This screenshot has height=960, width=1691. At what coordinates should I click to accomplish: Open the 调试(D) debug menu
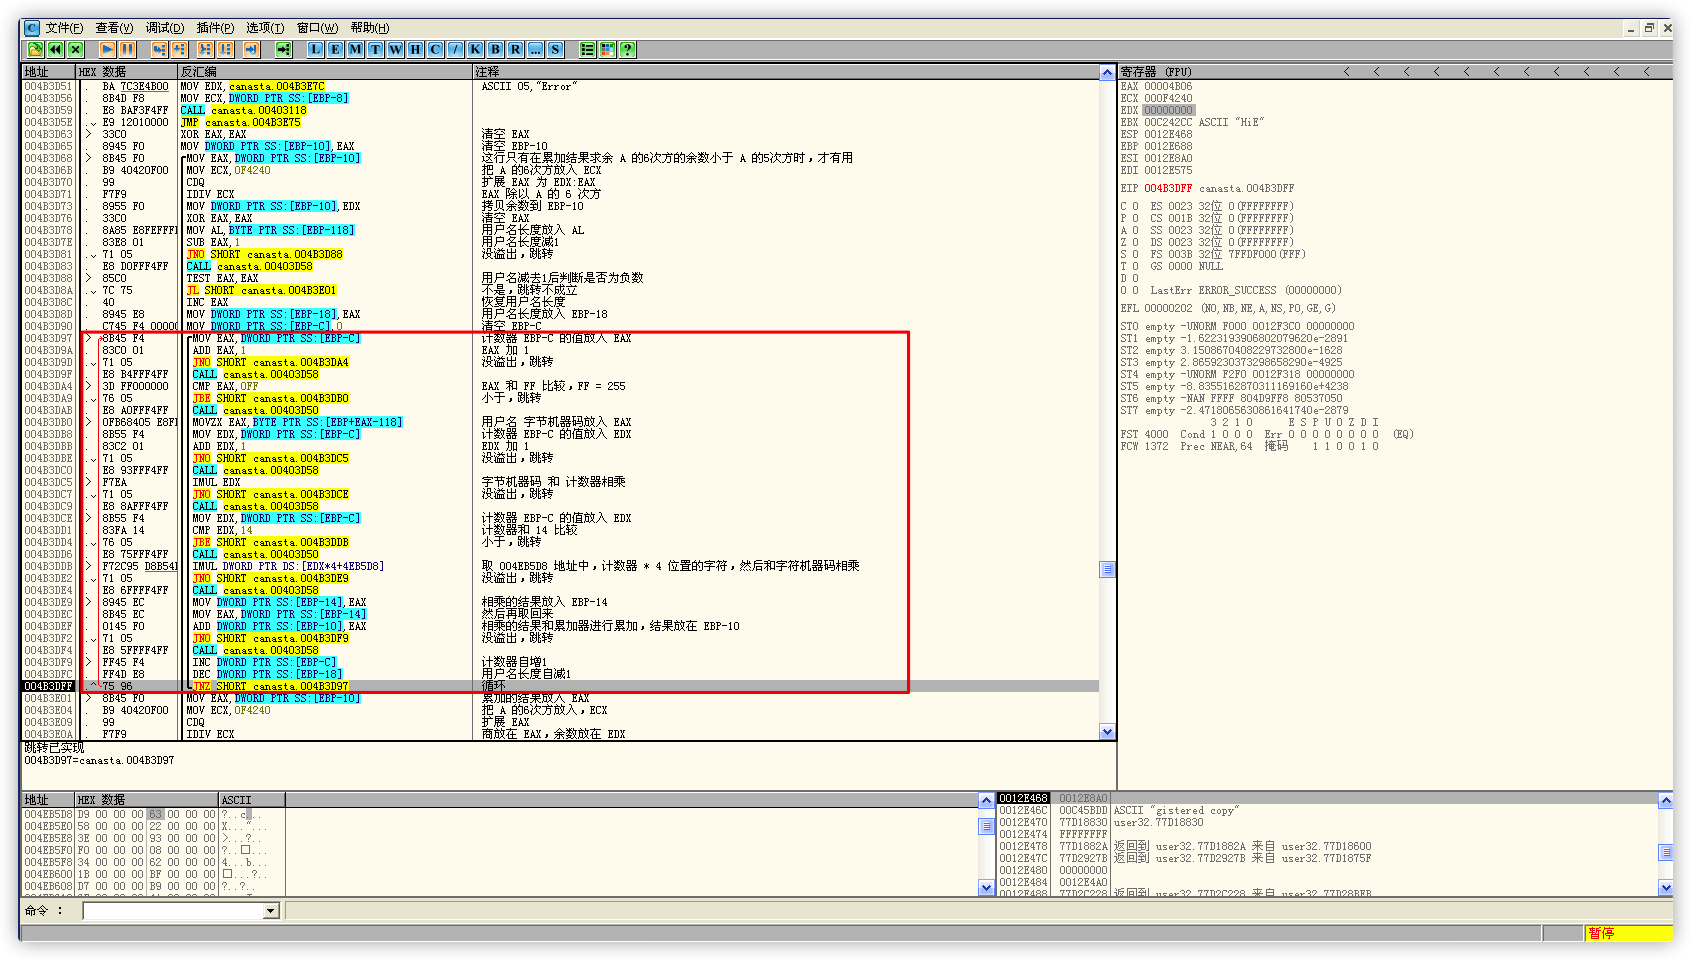point(164,28)
